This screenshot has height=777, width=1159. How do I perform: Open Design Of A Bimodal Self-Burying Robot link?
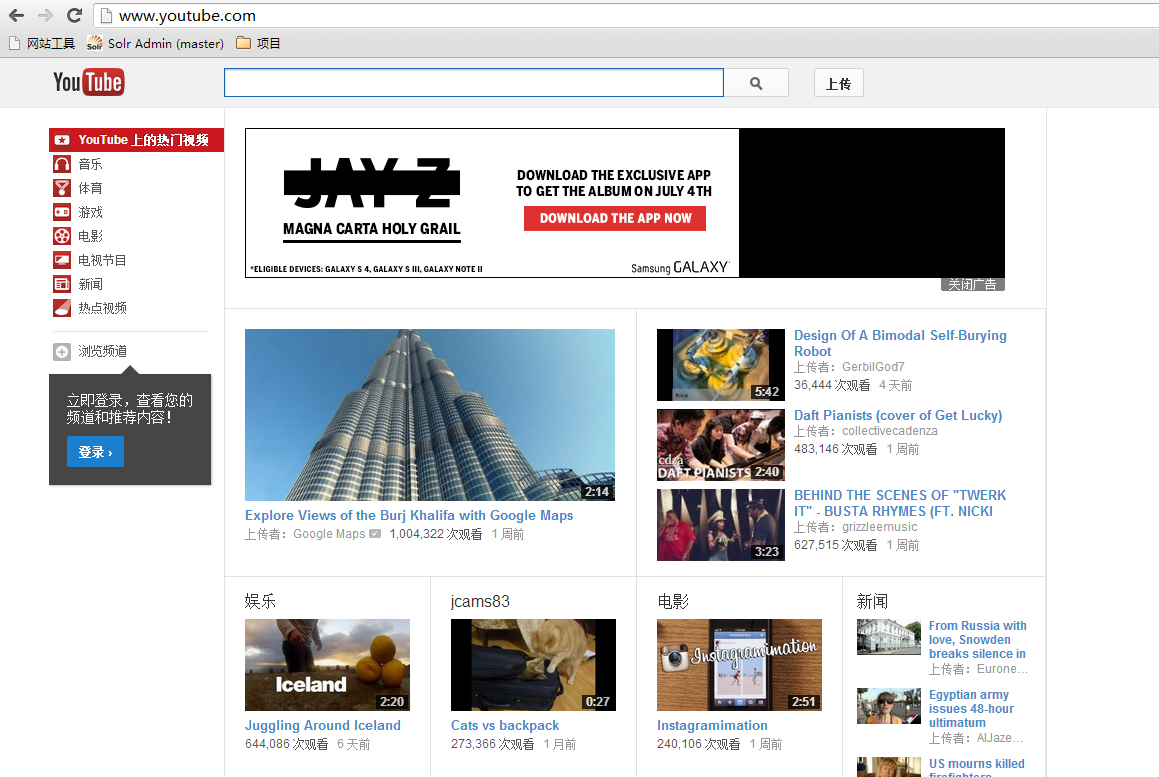(x=900, y=343)
